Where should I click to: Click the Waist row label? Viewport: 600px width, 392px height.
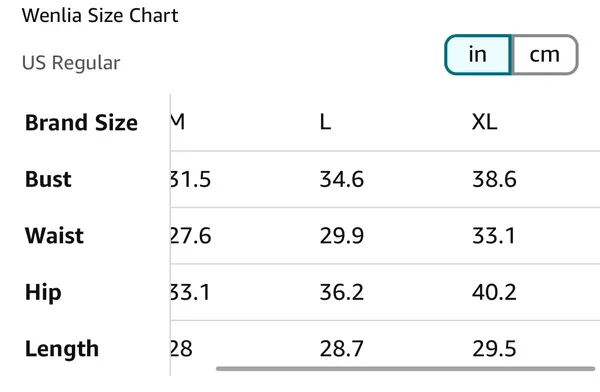54,235
